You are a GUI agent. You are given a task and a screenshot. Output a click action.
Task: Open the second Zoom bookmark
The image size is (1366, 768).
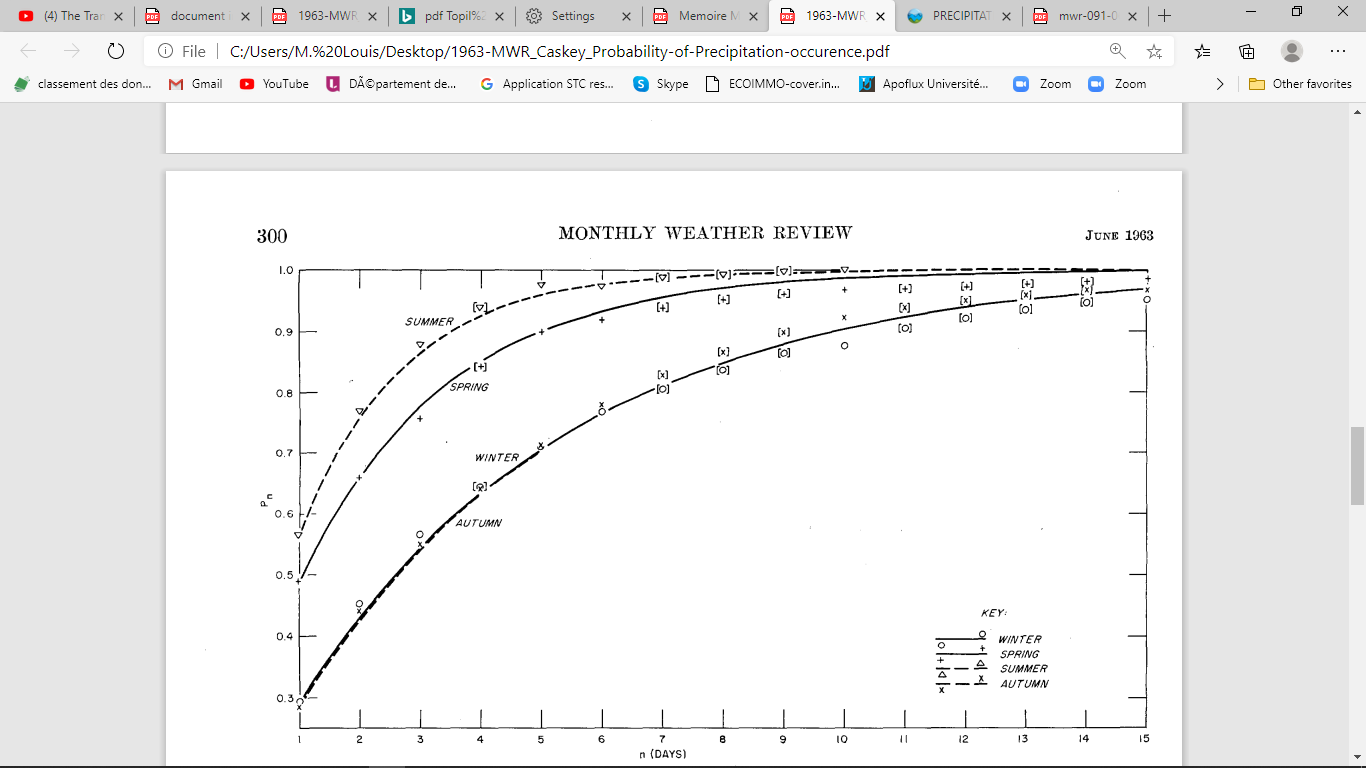(x=1117, y=84)
